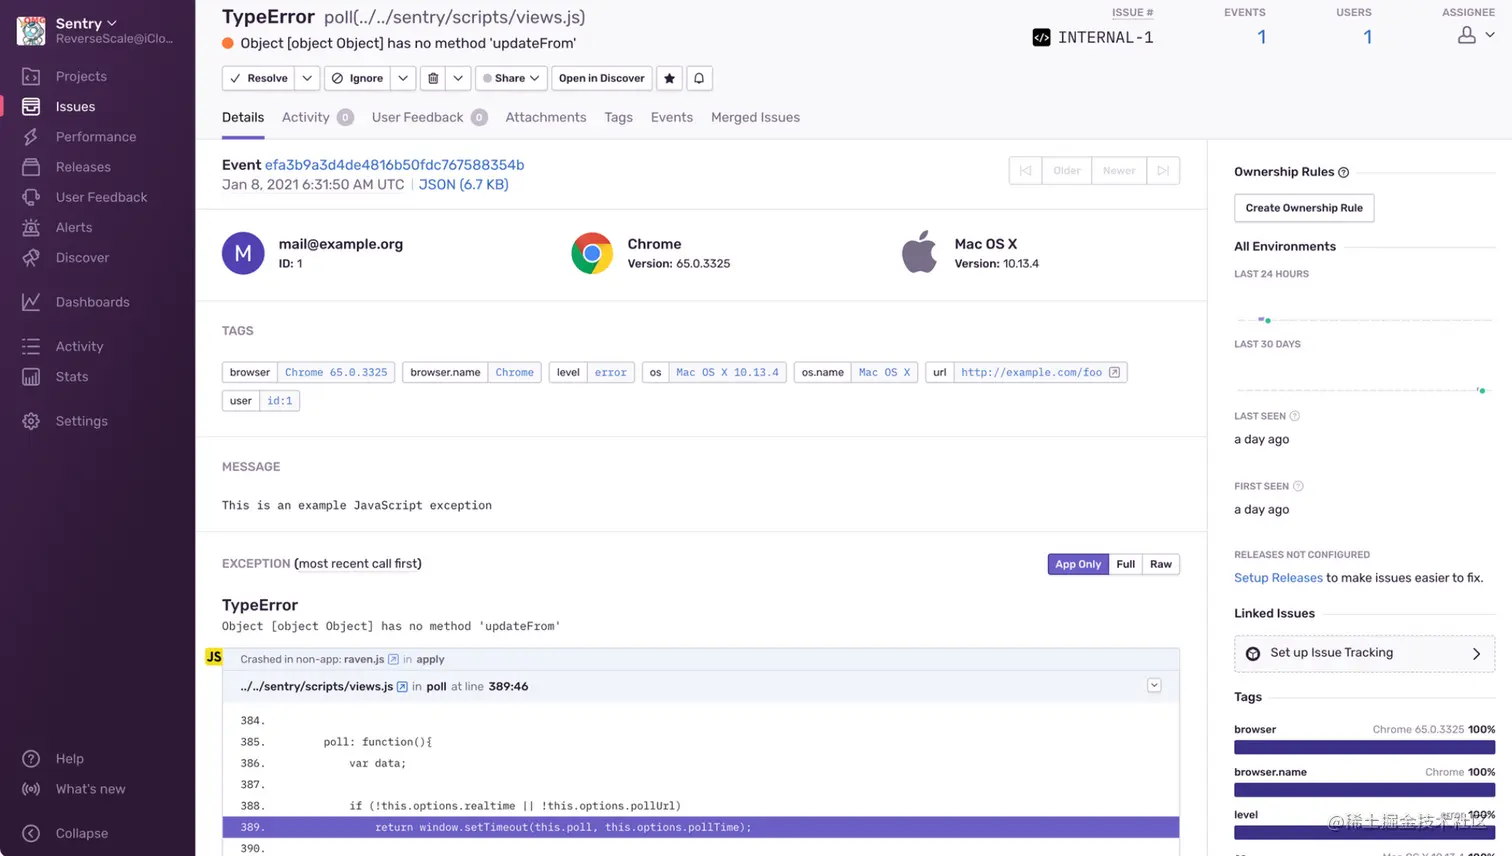The image size is (1512, 856).
Task: Open What's new broadcast icon
Action: [31, 789]
